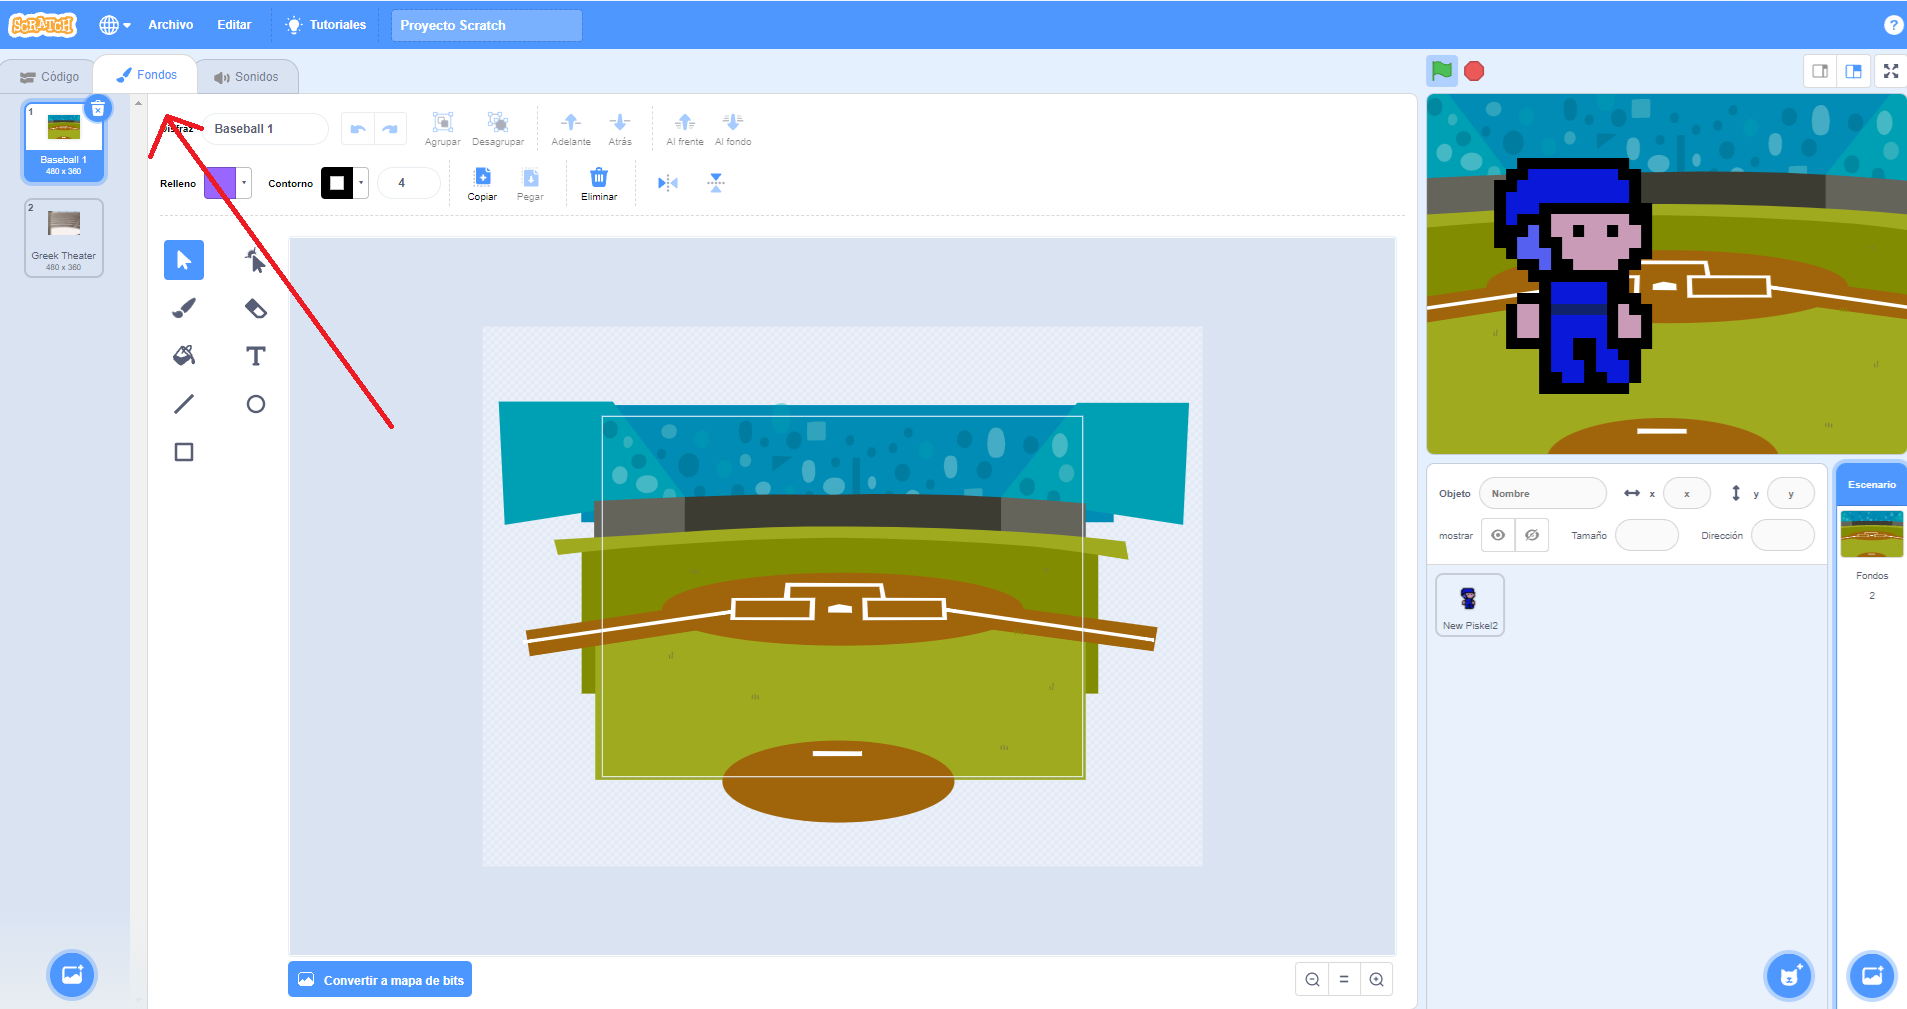Switch to the Sonidos tab
Viewport: 1907px width, 1009px height.
tap(247, 77)
